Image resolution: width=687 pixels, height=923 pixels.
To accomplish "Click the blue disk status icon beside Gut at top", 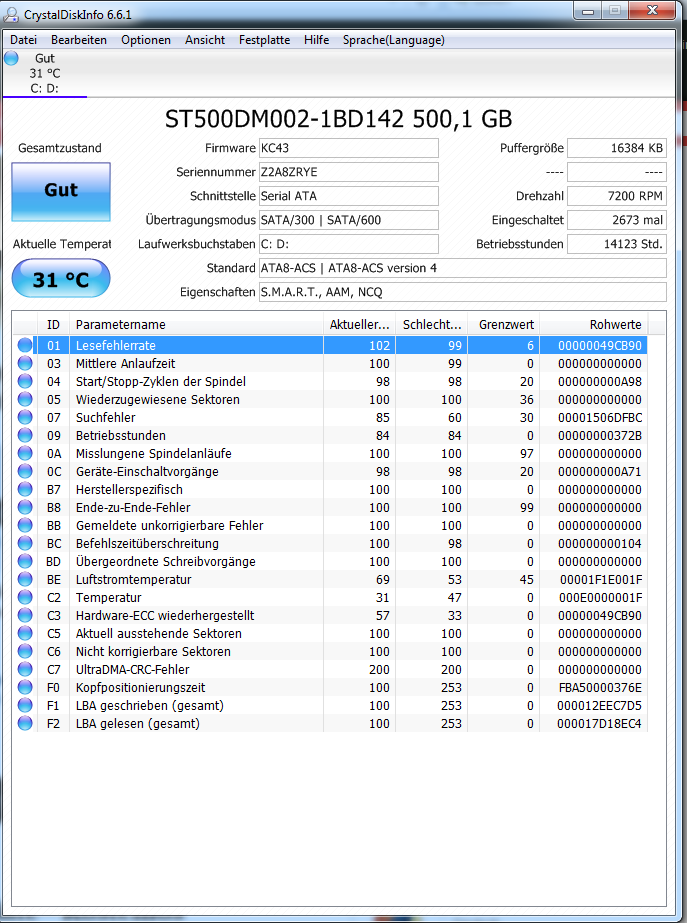I will tap(11, 58).
